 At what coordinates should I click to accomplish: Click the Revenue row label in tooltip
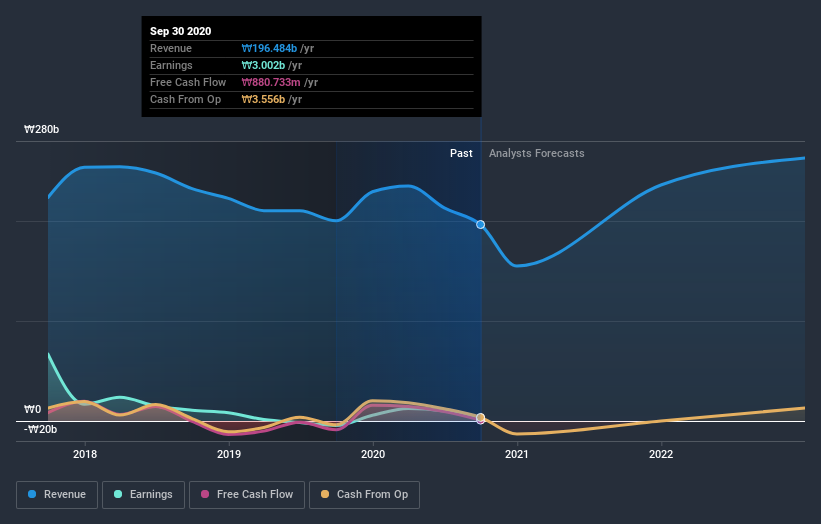(171, 48)
